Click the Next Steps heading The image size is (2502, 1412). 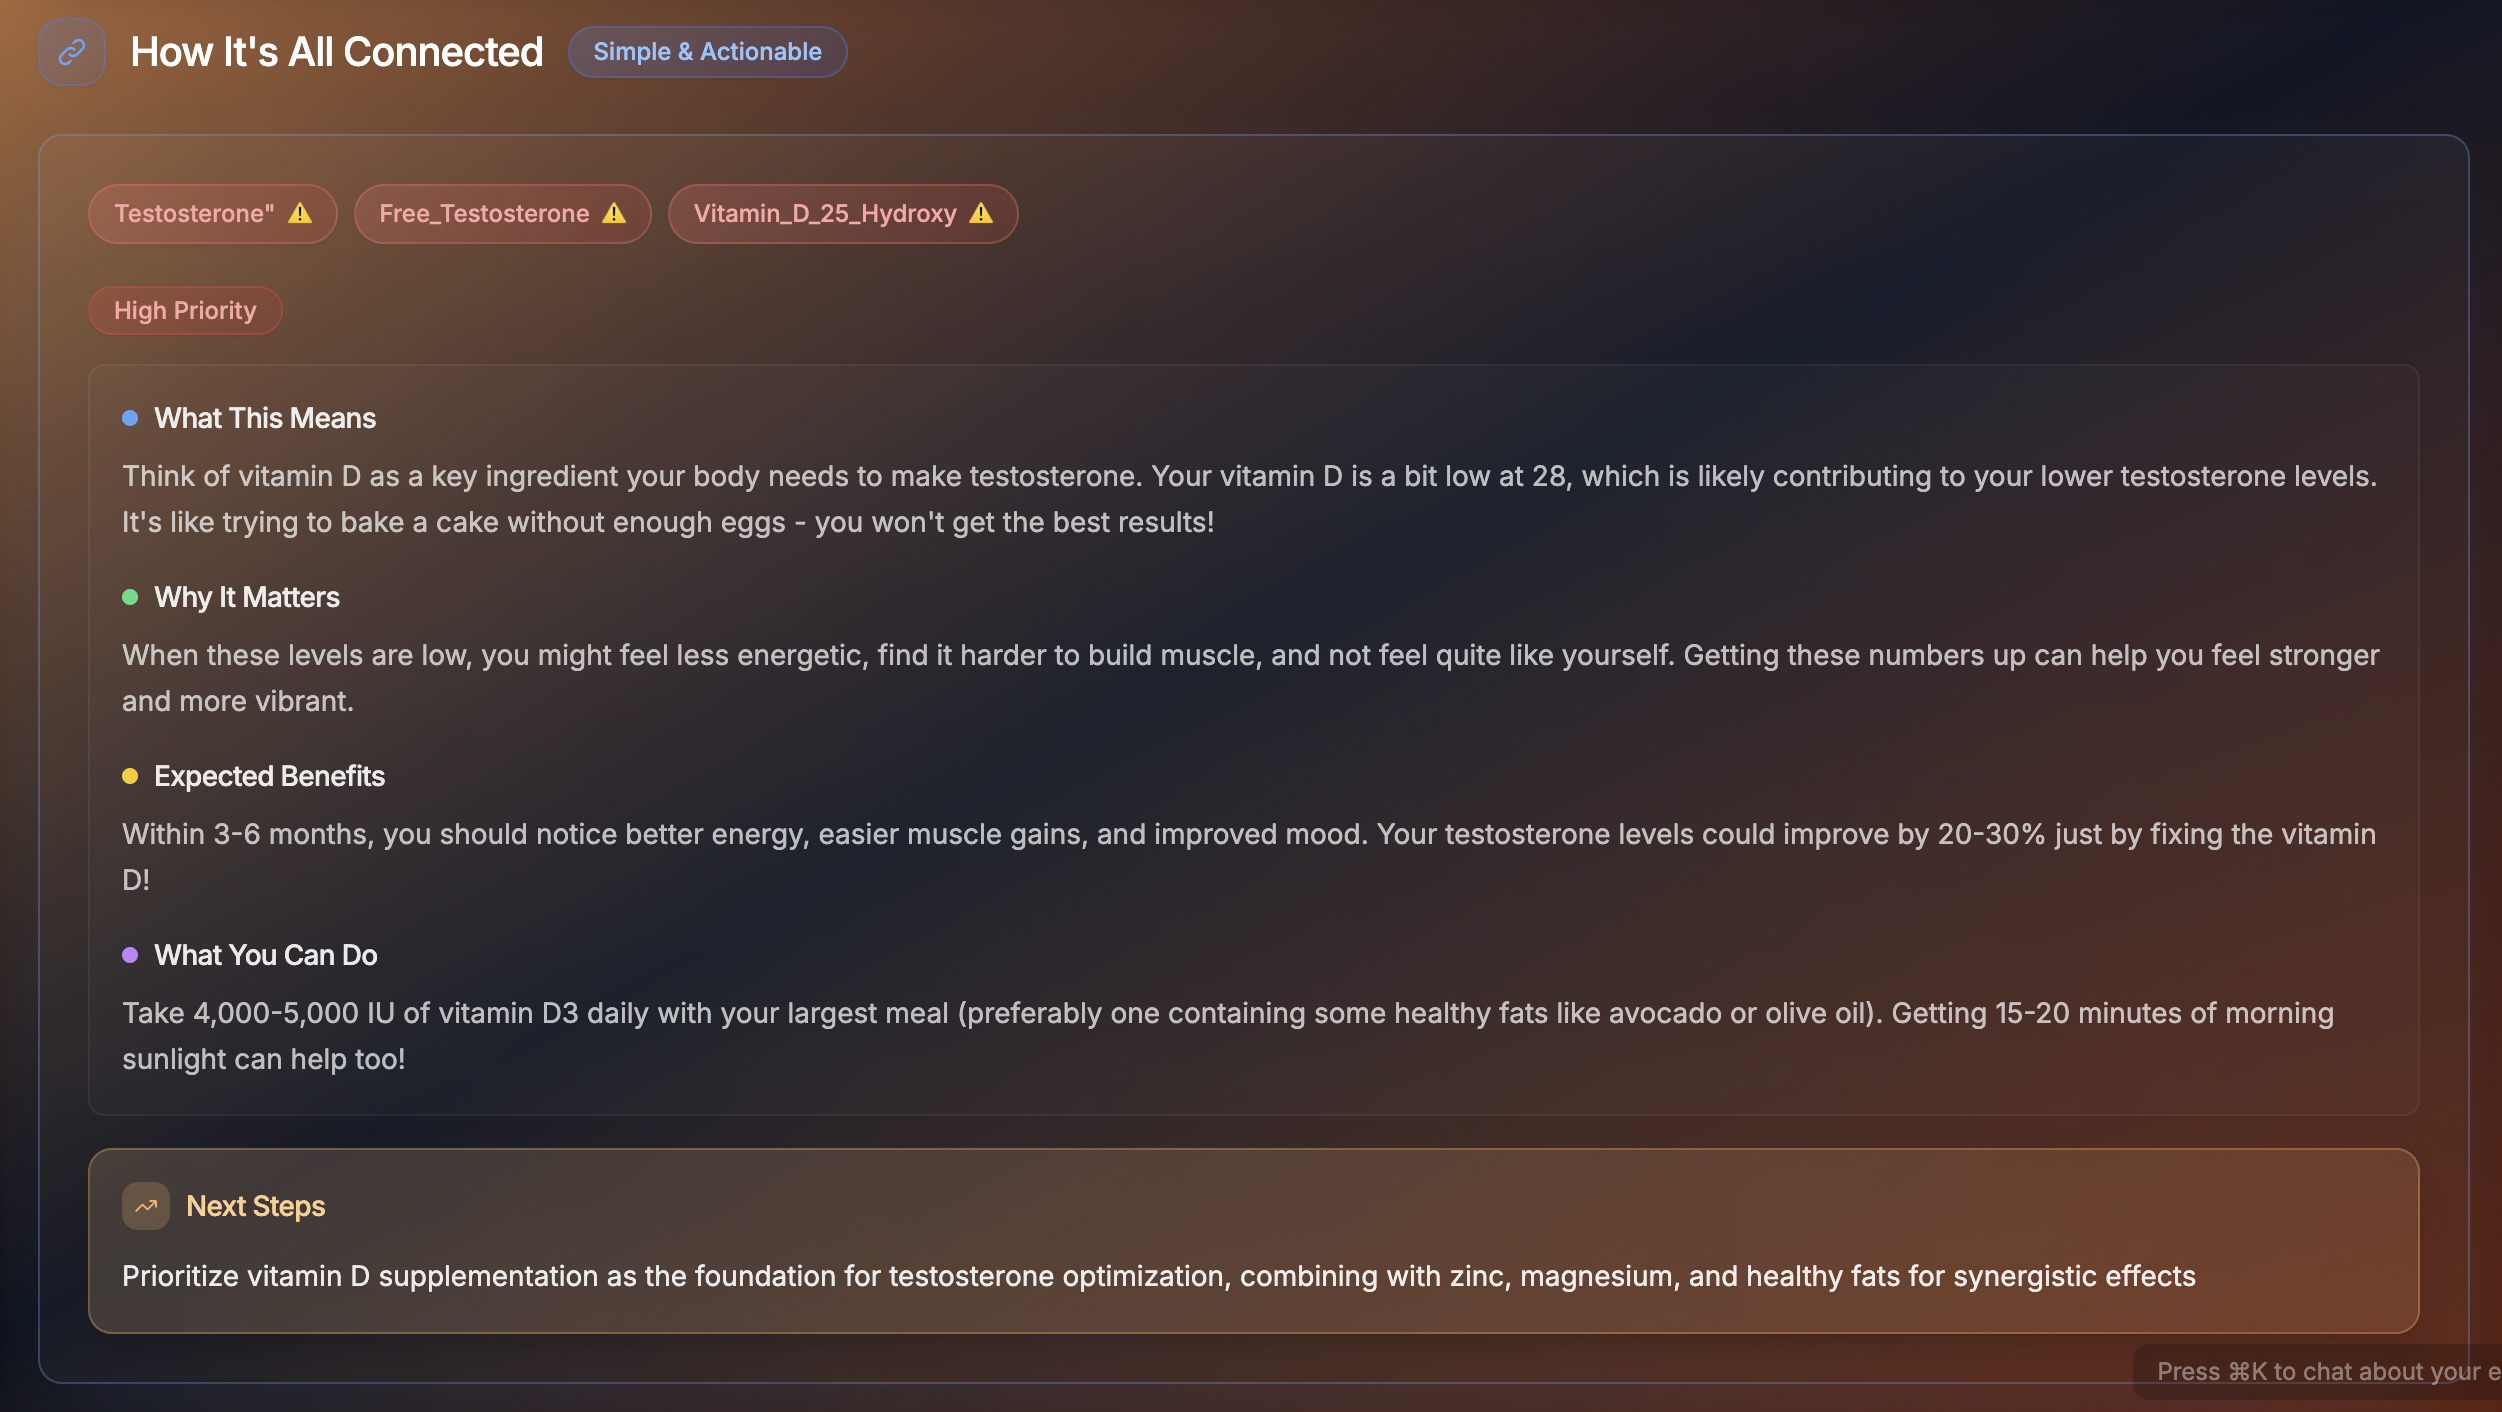[x=256, y=1206]
